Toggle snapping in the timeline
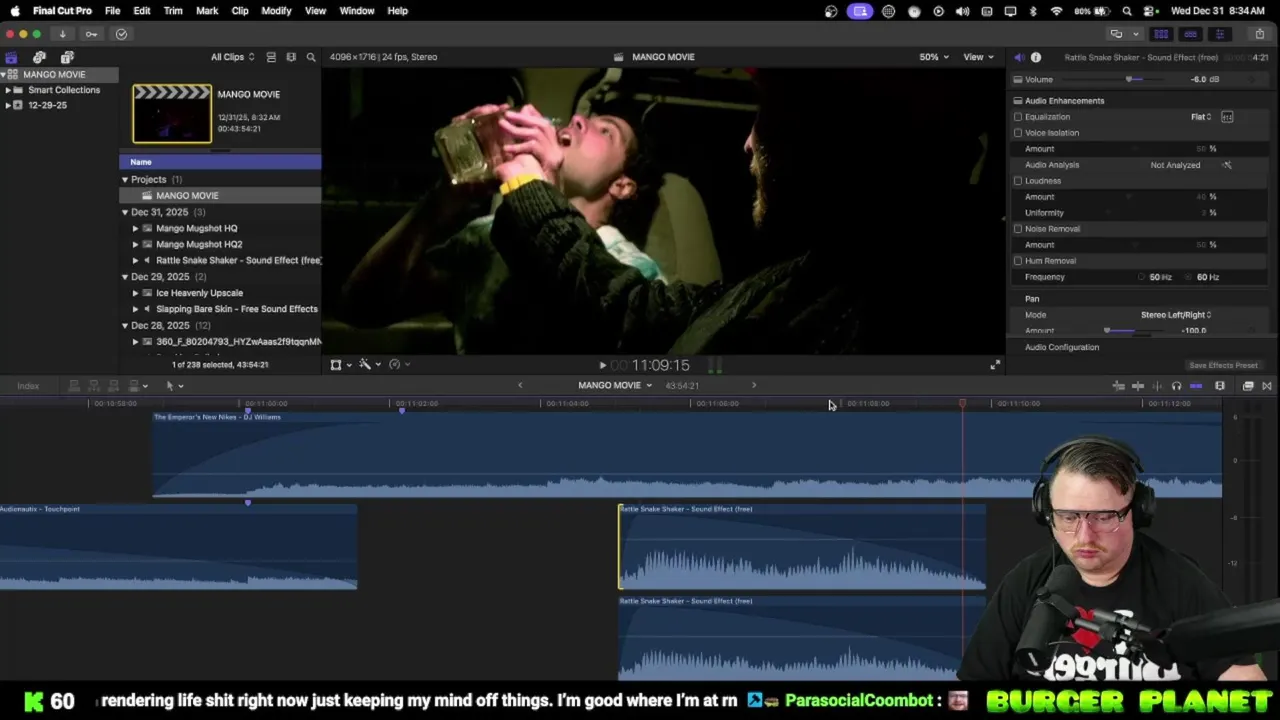This screenshot has height=720, width=1280. click(x=1196, y=386)
